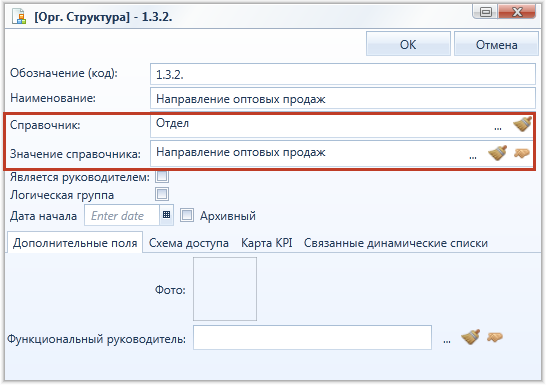Focus the Наименование text field
The height and width of the screenshot is (385, 546).
click(343, 99)
